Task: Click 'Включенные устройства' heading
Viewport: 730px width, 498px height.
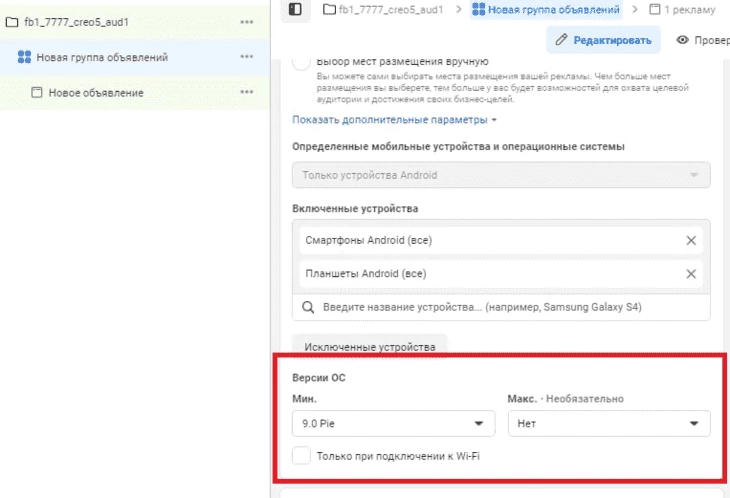Action: 355,209
